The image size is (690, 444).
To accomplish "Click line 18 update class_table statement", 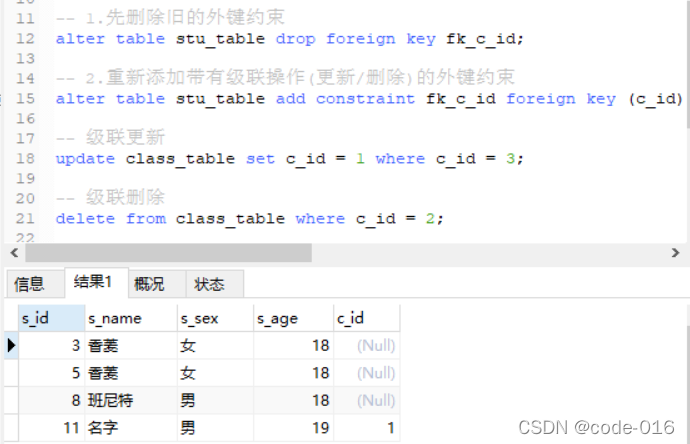I will (290, 158).
